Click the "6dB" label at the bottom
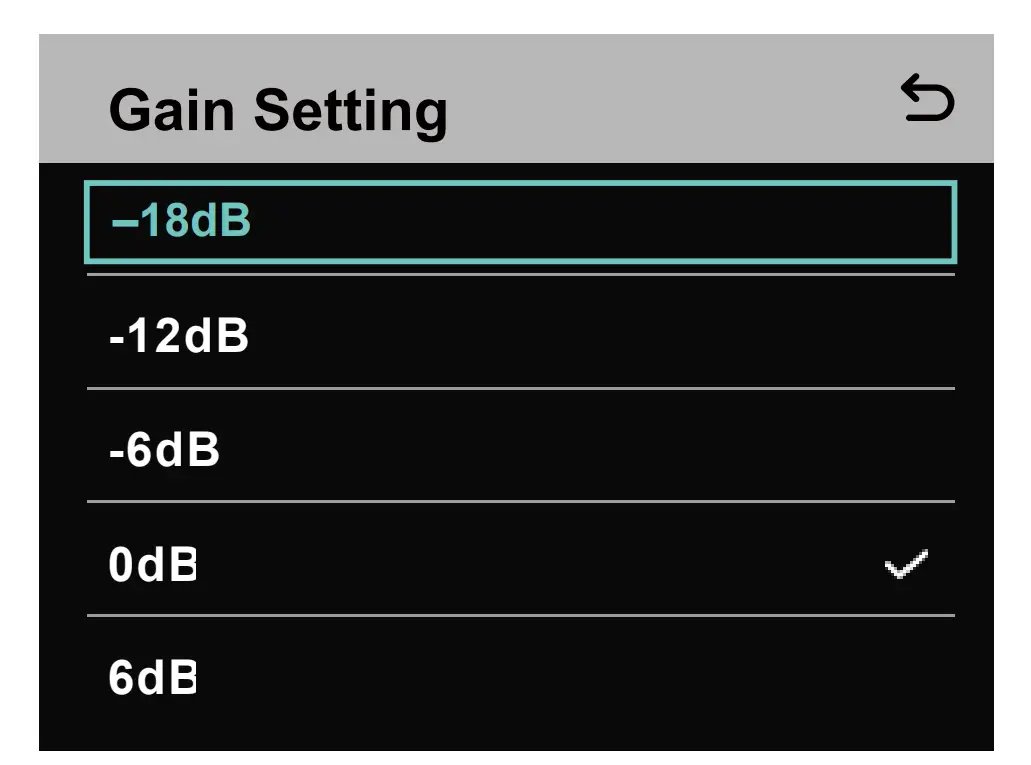 coord(152,680)
